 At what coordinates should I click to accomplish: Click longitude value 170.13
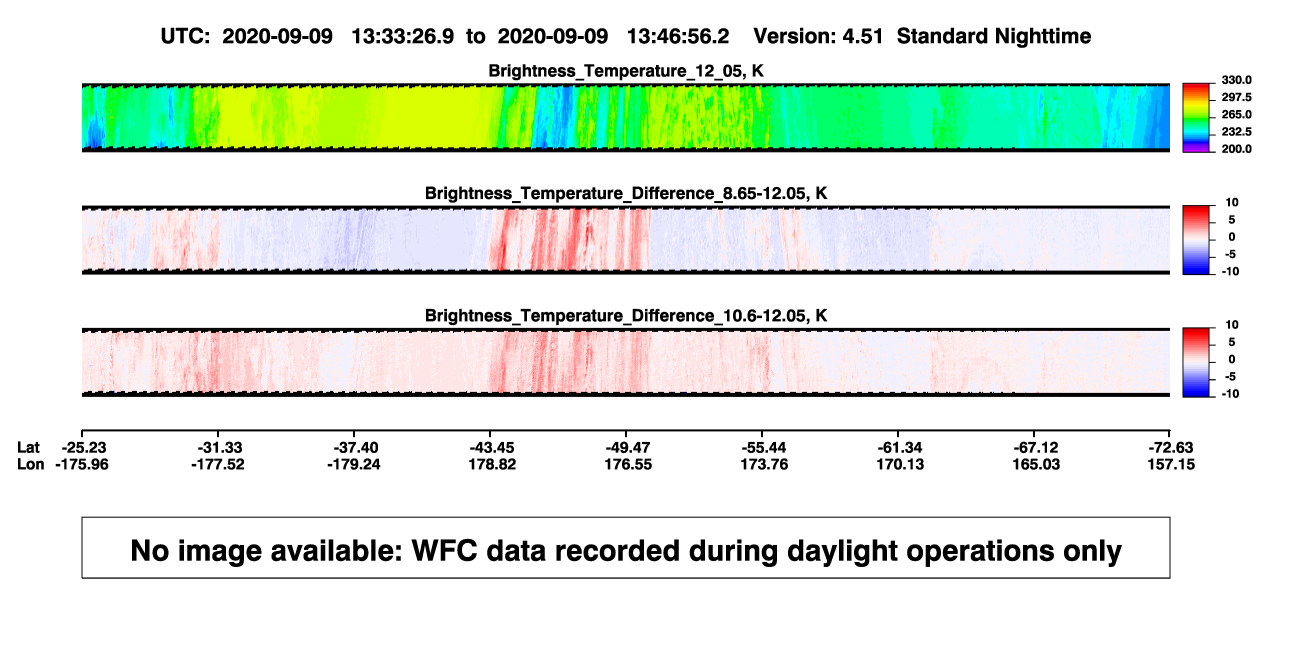coord(898,464)
